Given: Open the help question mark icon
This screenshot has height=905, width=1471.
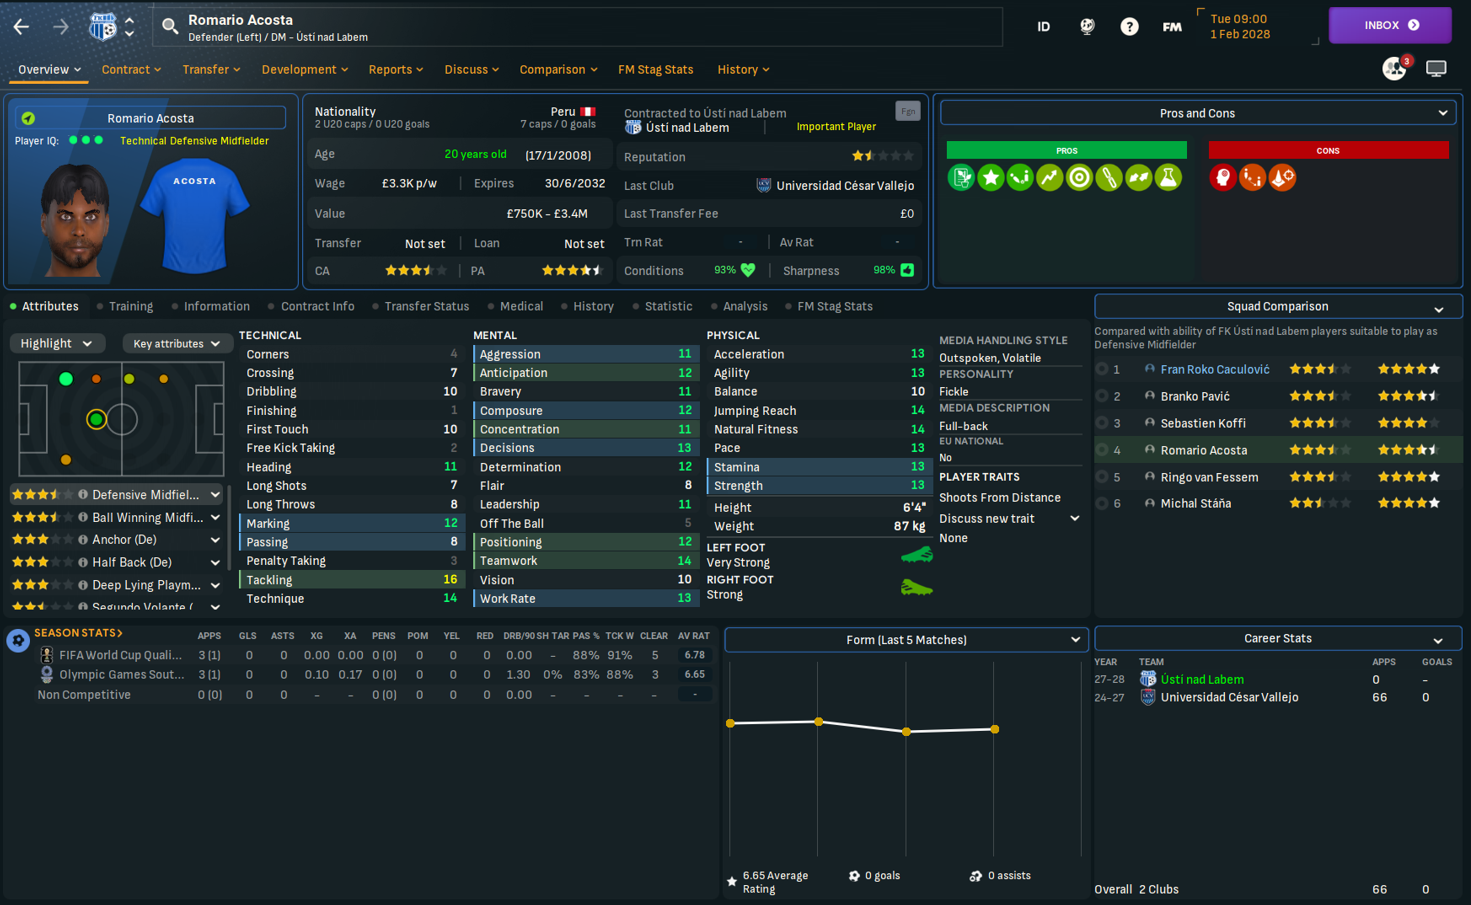Looking at the screenshot, I should [x=1129, y=27].
